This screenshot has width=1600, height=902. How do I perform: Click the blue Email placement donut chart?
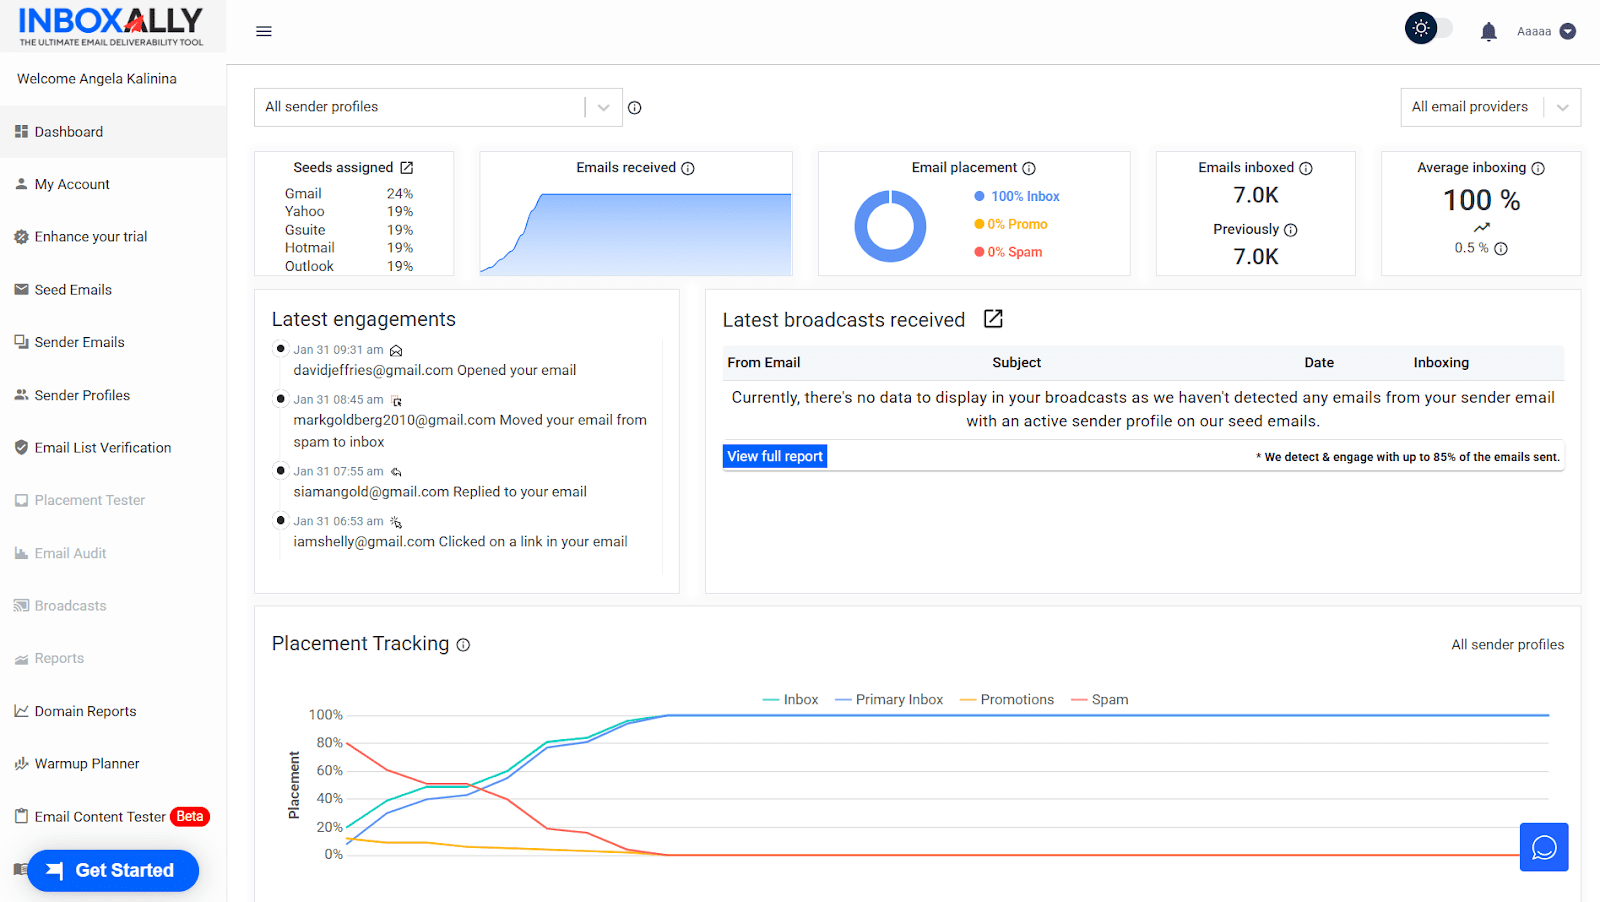[890, 227]
